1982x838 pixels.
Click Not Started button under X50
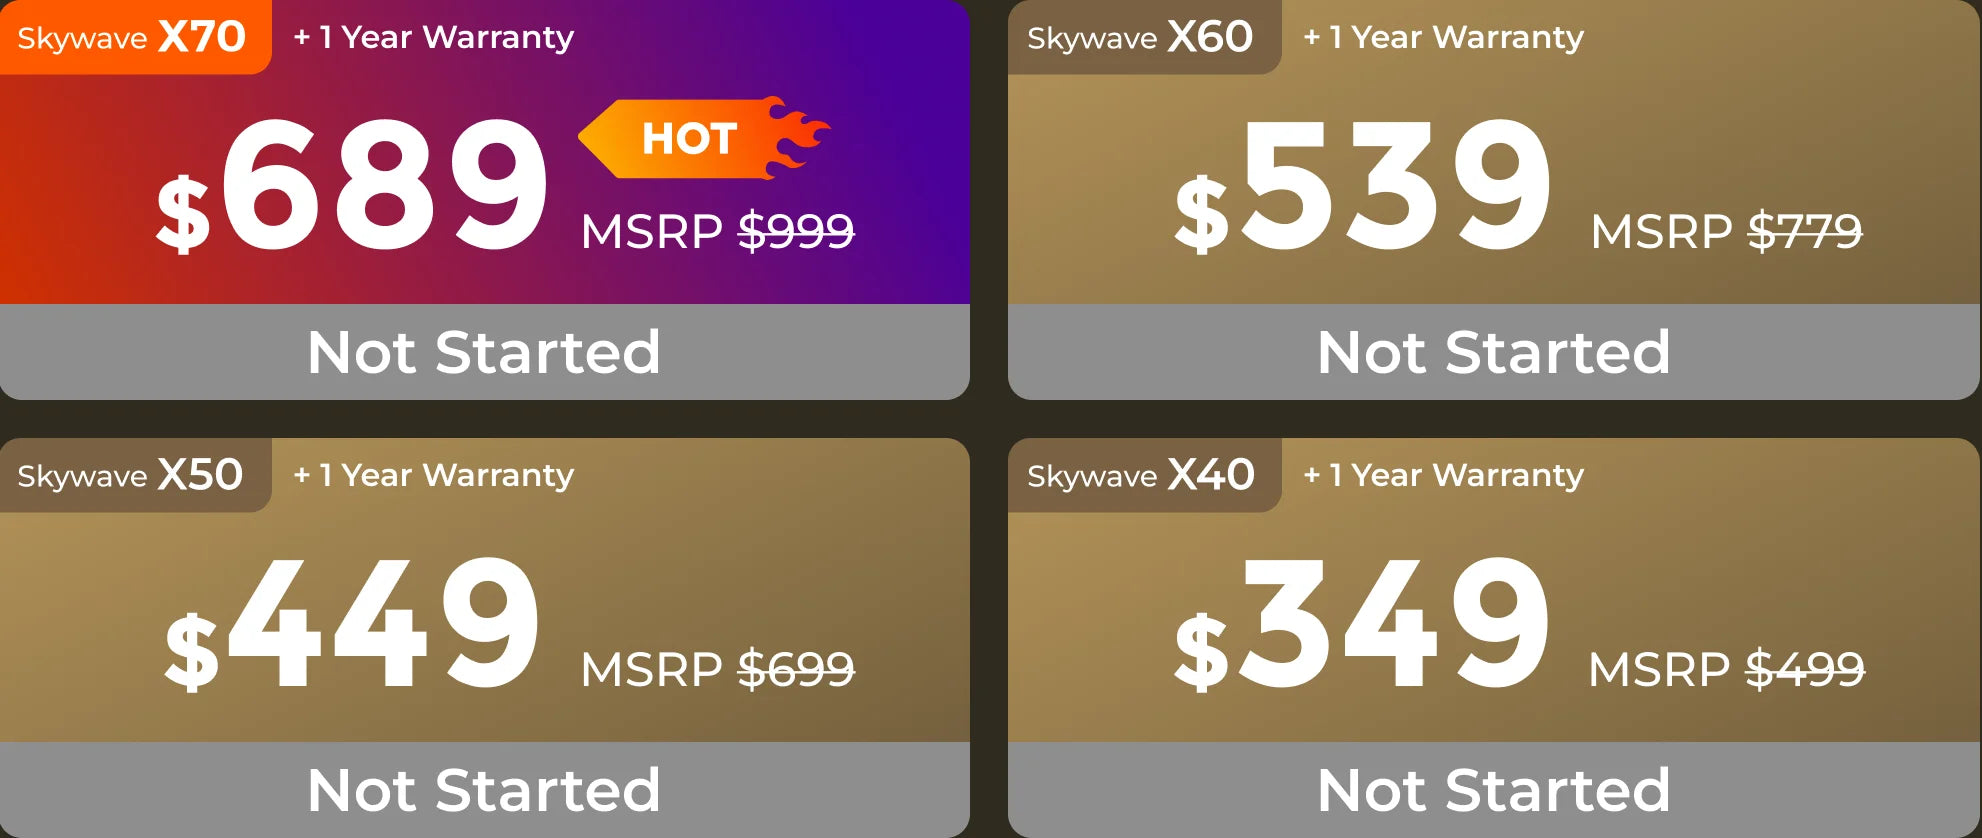[x=484, y=790]
